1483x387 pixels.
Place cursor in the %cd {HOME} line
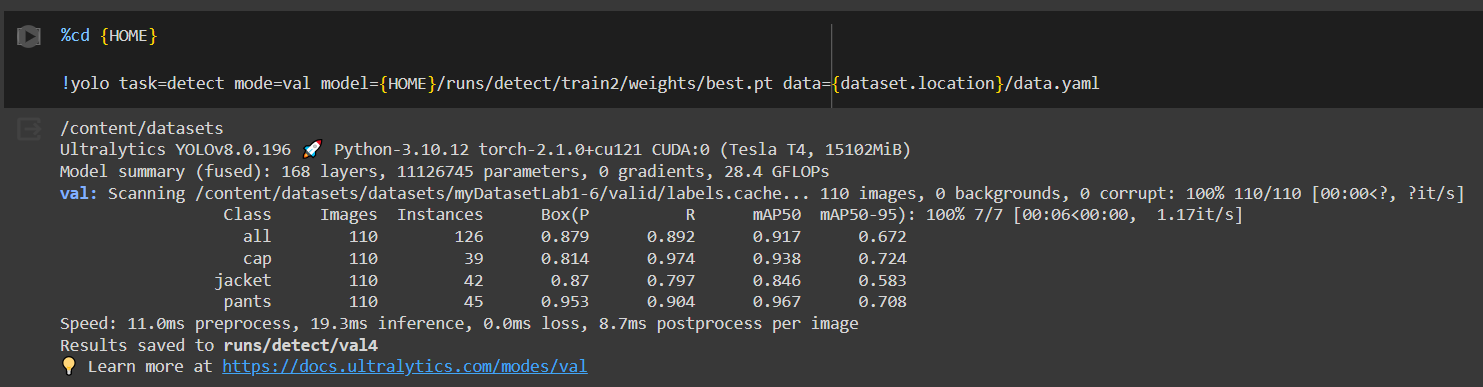109,36
